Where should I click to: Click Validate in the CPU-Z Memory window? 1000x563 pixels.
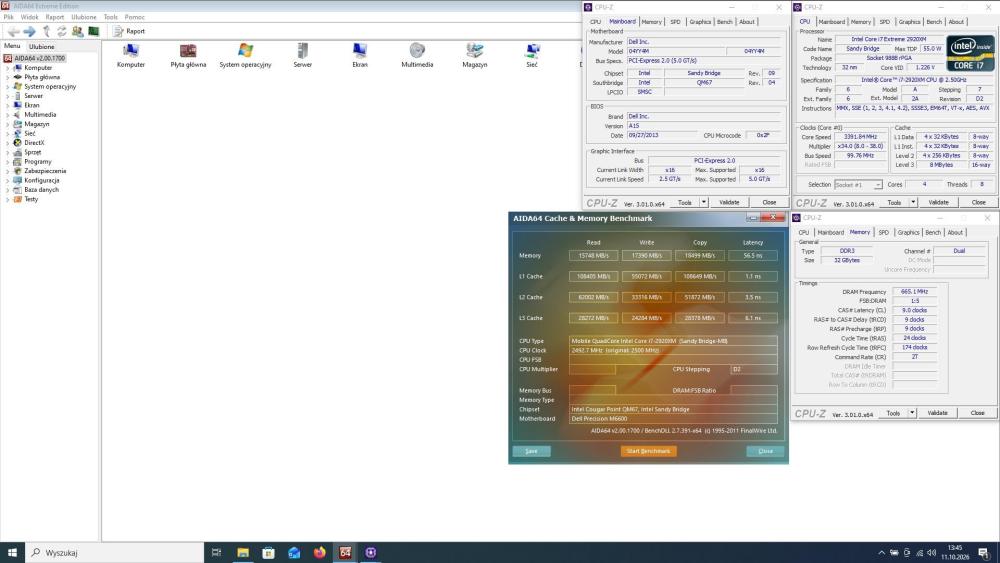pos(938,413)
